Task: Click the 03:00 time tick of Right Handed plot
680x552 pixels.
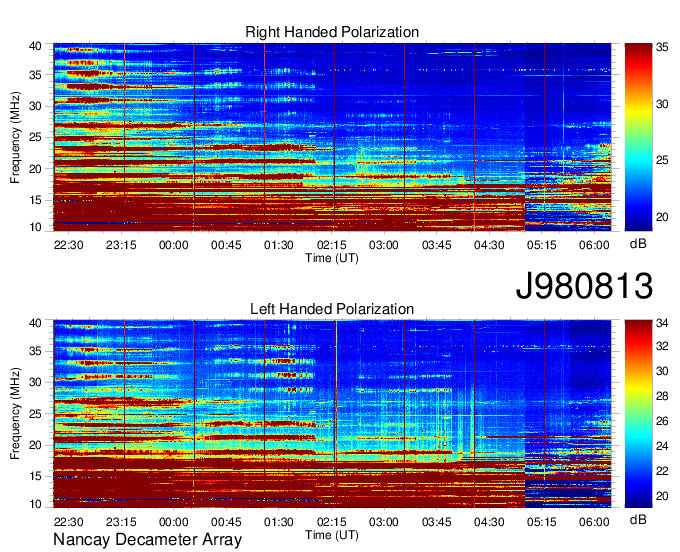Action: coord(384,245)
